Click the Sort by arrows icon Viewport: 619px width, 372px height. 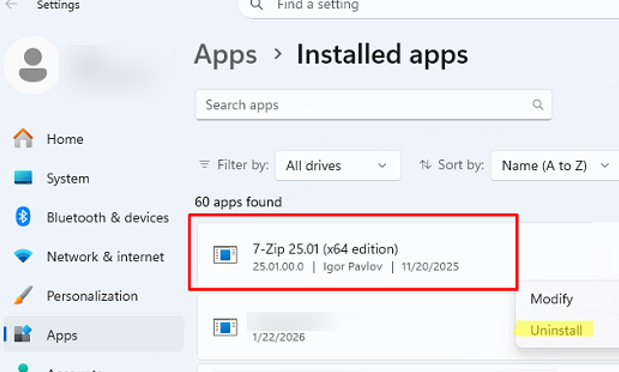click(x=425, y=164)
